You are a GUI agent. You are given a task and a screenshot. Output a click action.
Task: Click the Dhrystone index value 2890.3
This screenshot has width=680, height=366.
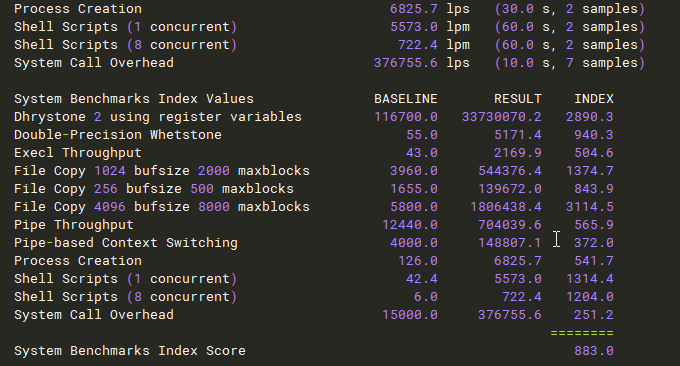point(589,117)
